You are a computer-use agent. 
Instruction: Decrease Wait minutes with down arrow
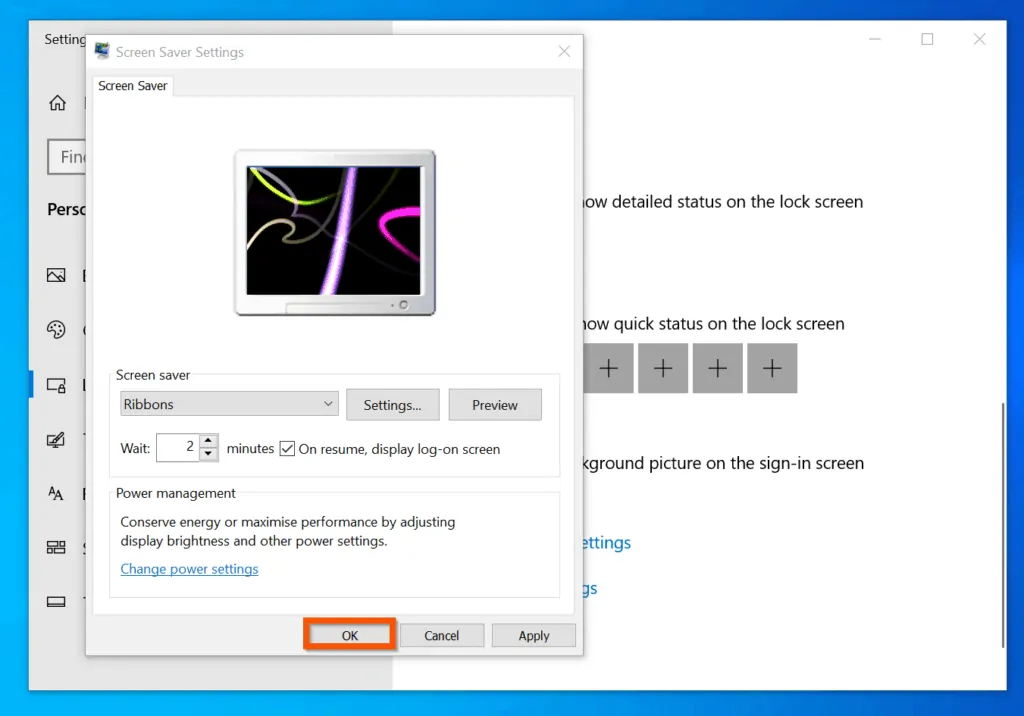click(208, 454)
